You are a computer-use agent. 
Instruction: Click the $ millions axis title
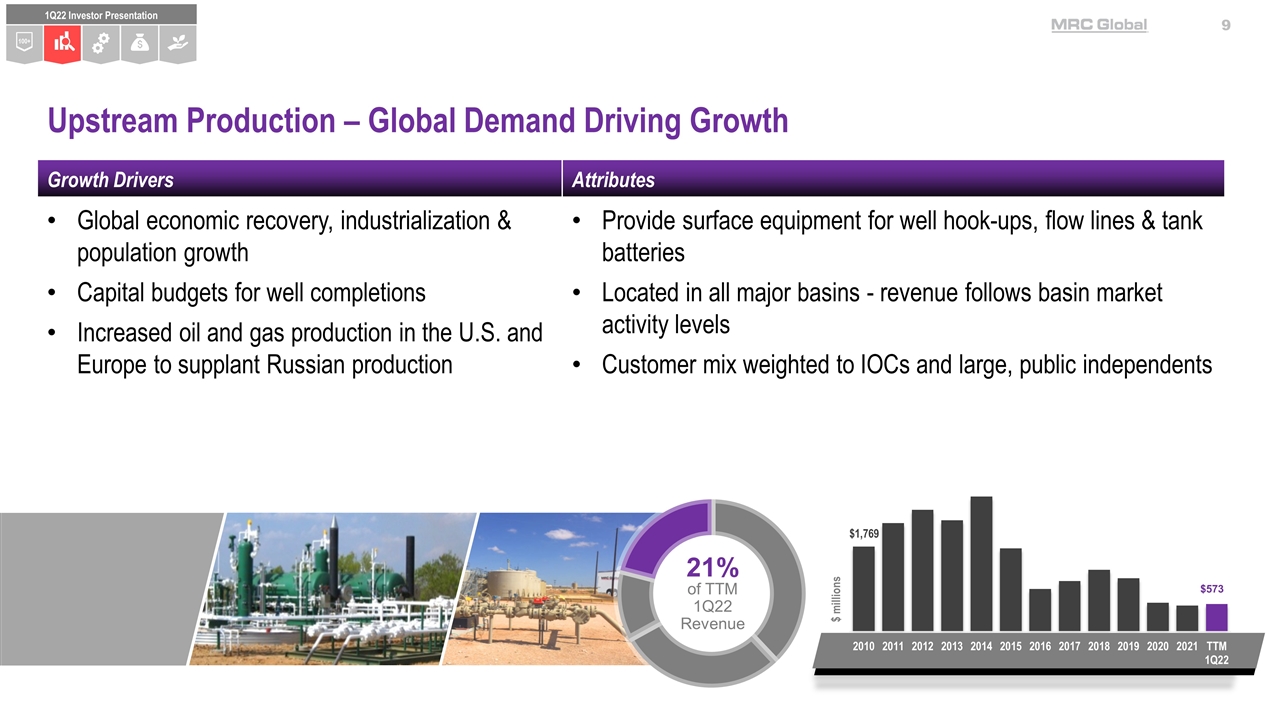pos(836,602)
